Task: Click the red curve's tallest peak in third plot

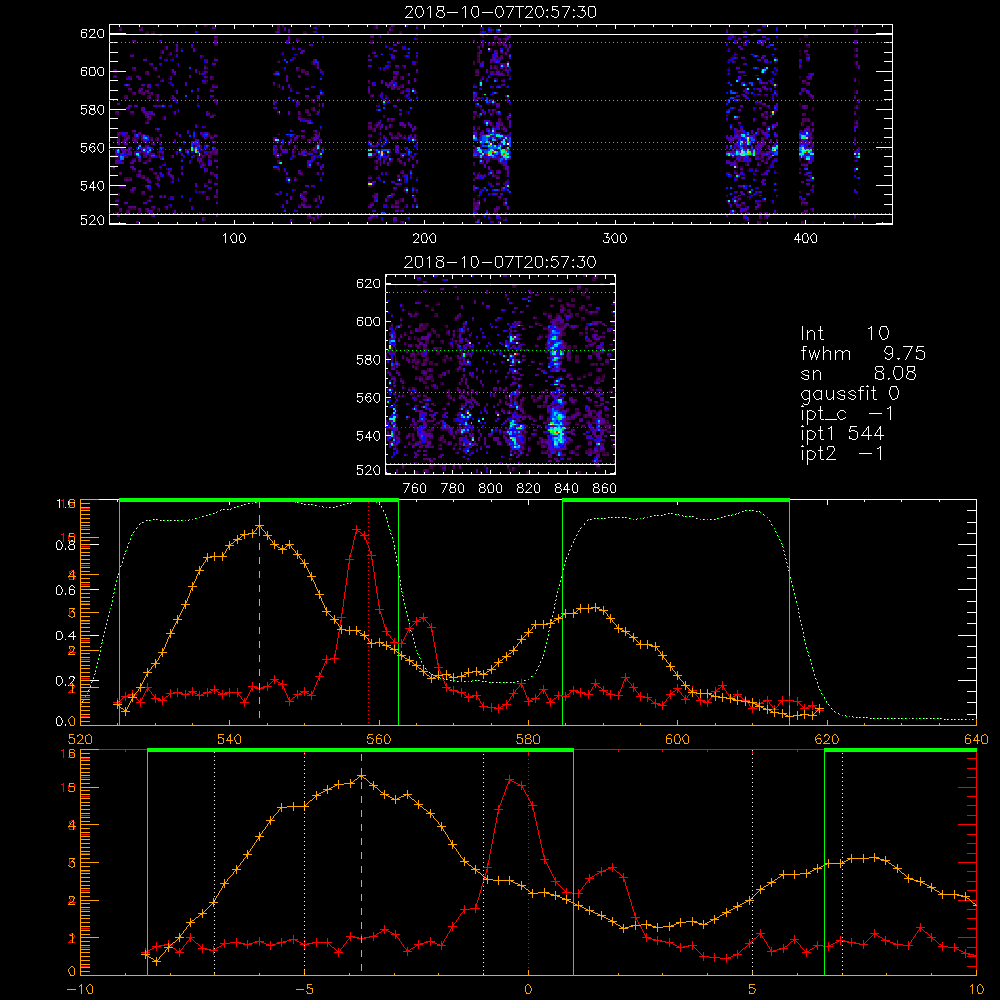Action: (357, 529)
